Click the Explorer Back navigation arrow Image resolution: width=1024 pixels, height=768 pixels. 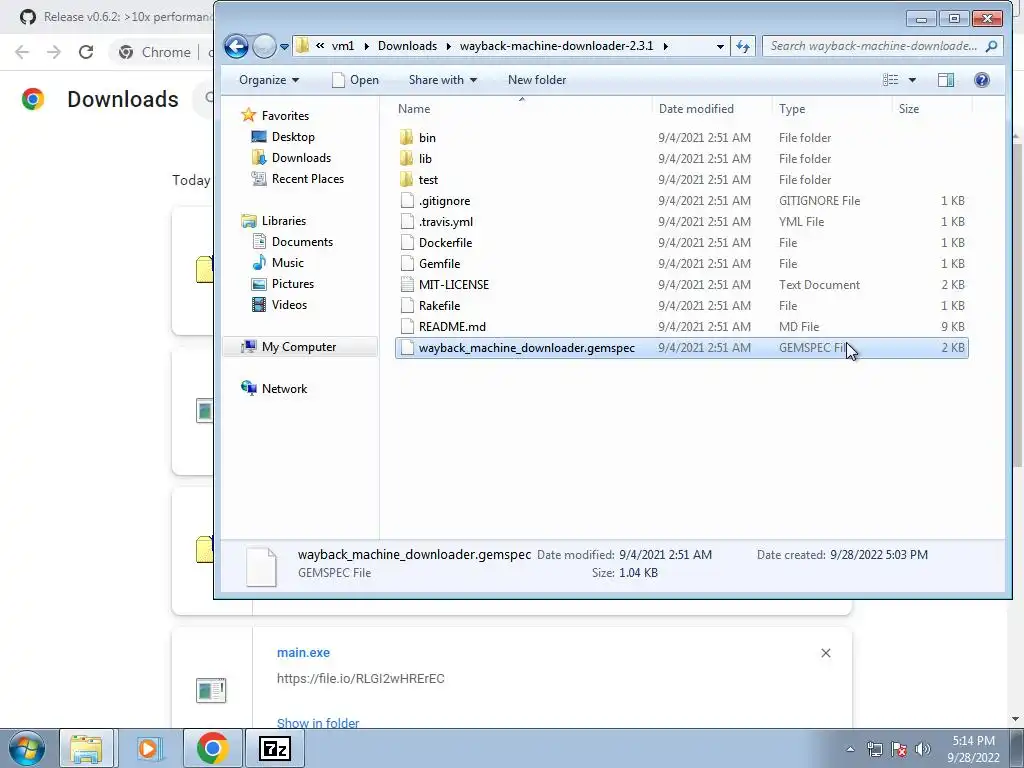coord(236,46)
